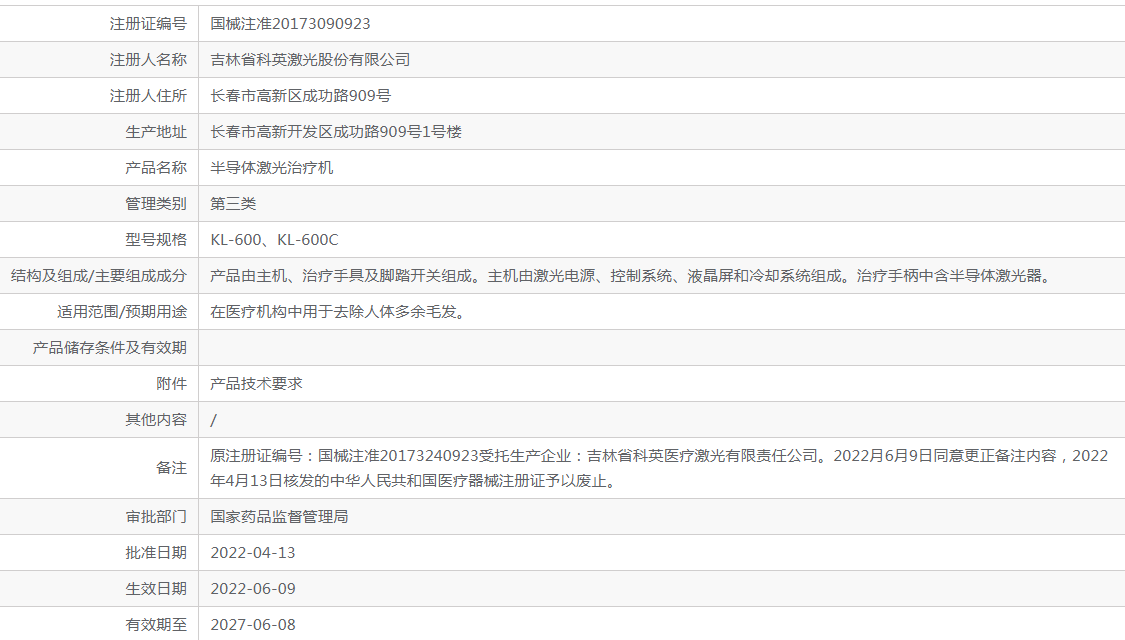Click the effective date 2022-06-09
The width and height of the screenshot is (1125, 640).
pyautogui.click(x=253, y=589)
